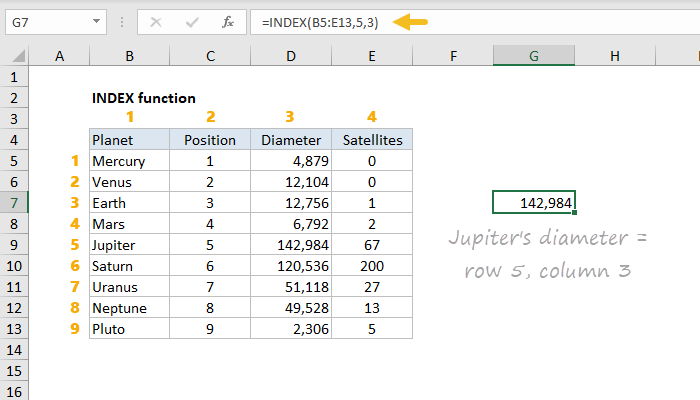700x400 pixels.
Task: Select the 'Neptune' cell
Action: click(129, 308)
